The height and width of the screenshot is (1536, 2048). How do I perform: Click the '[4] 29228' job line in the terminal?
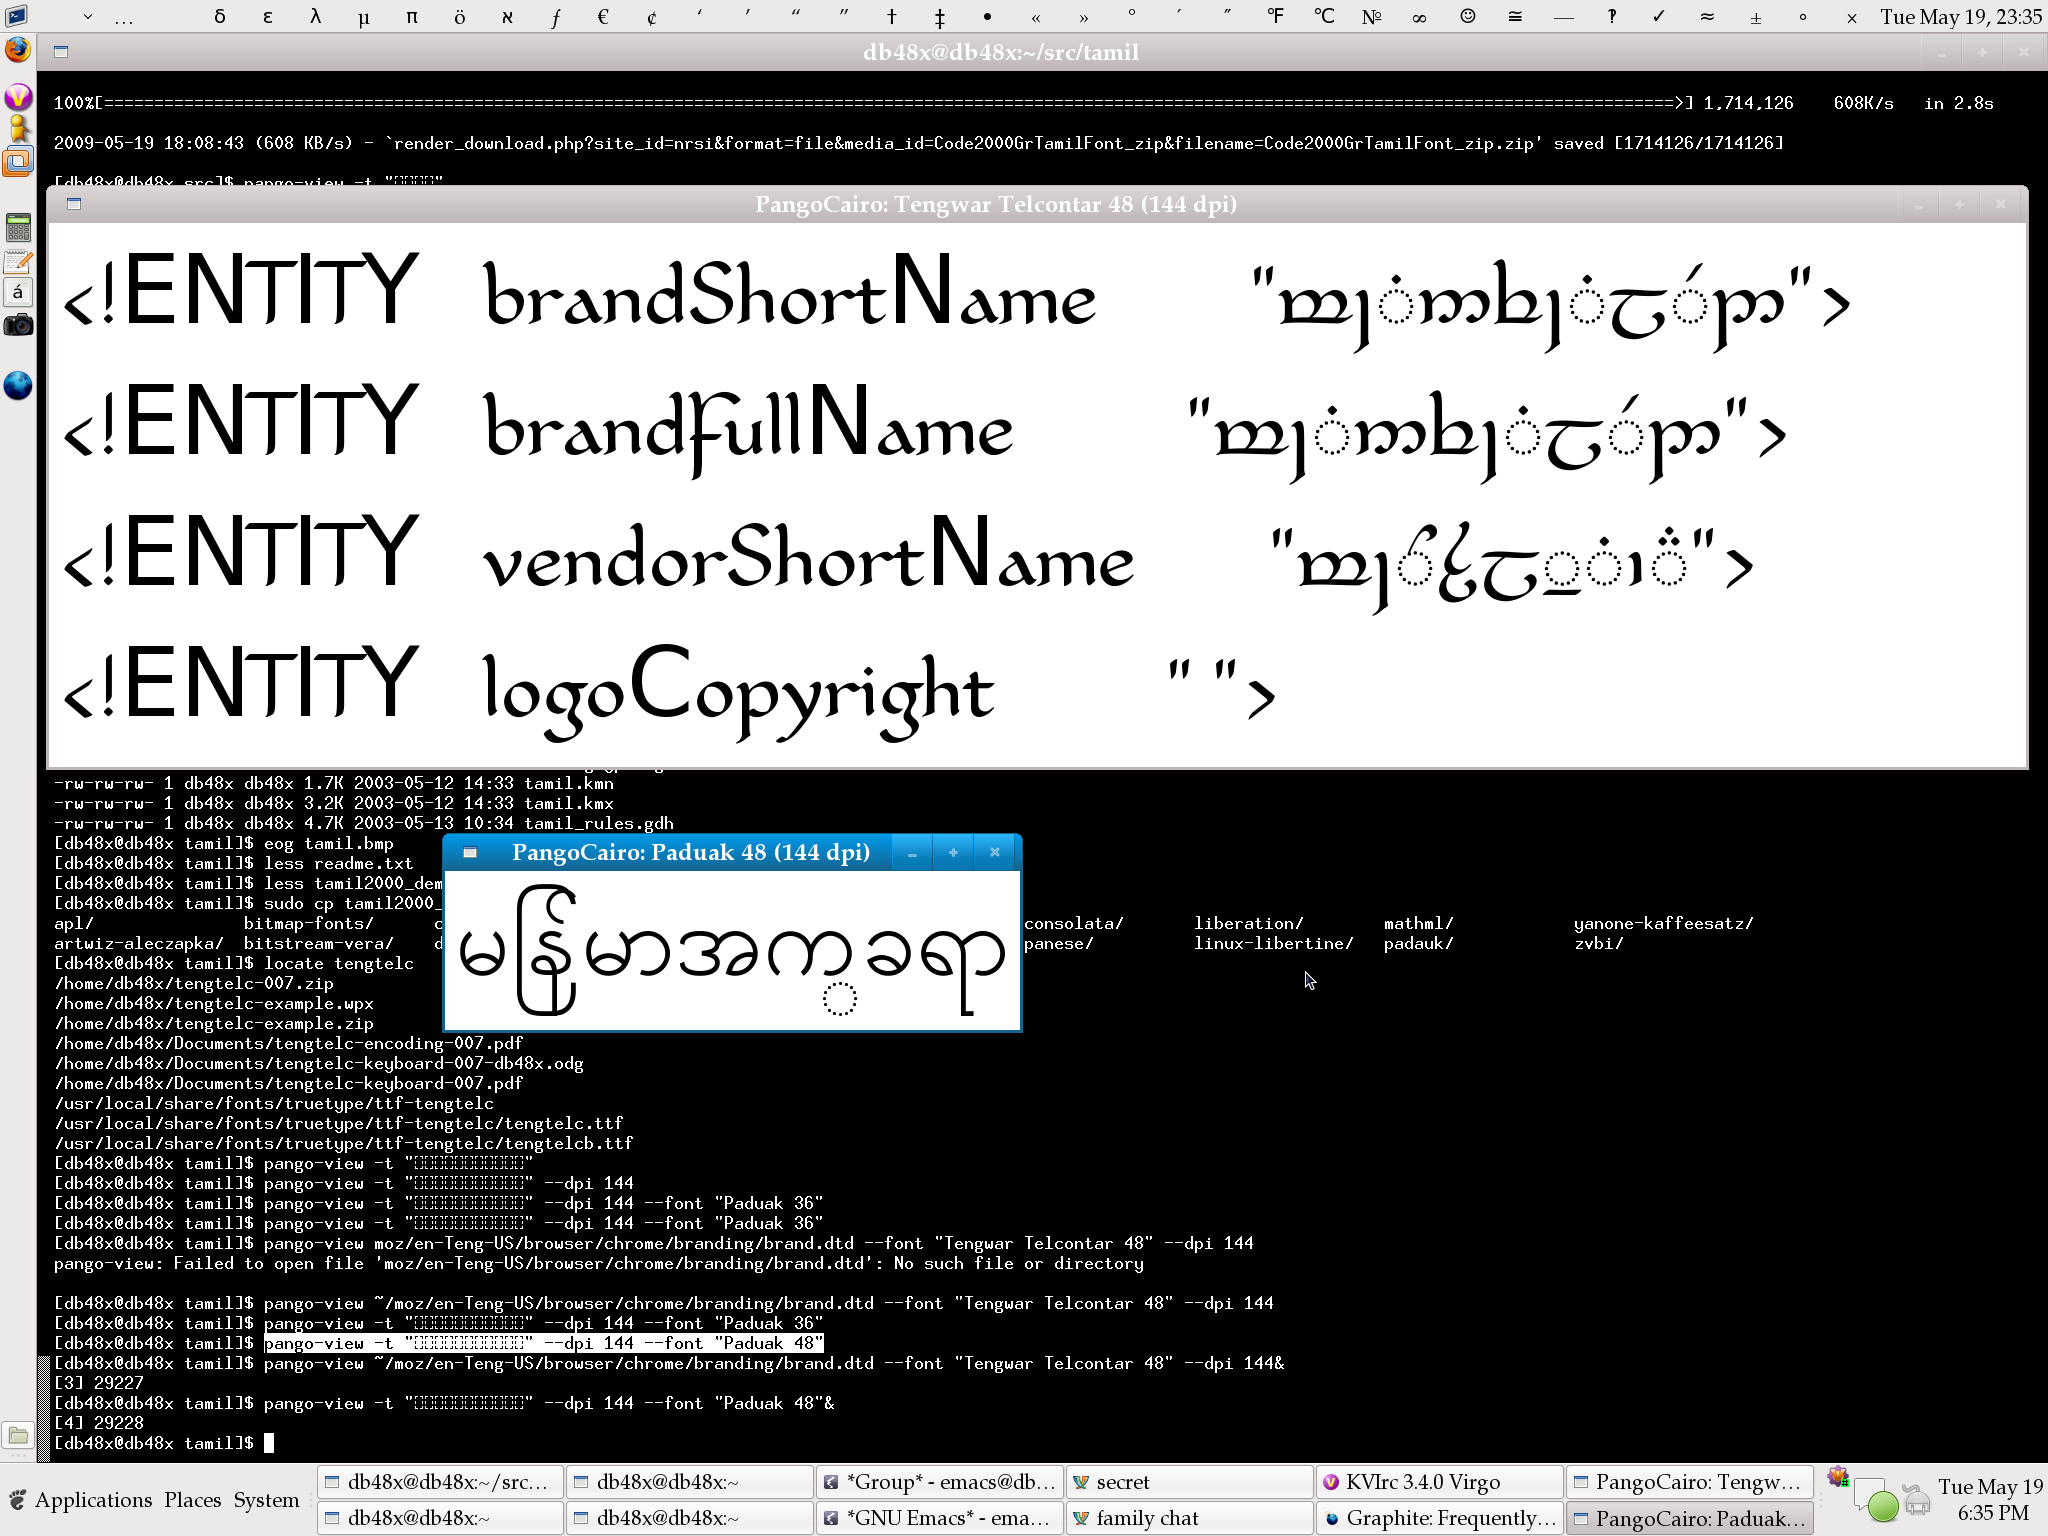99,1423
